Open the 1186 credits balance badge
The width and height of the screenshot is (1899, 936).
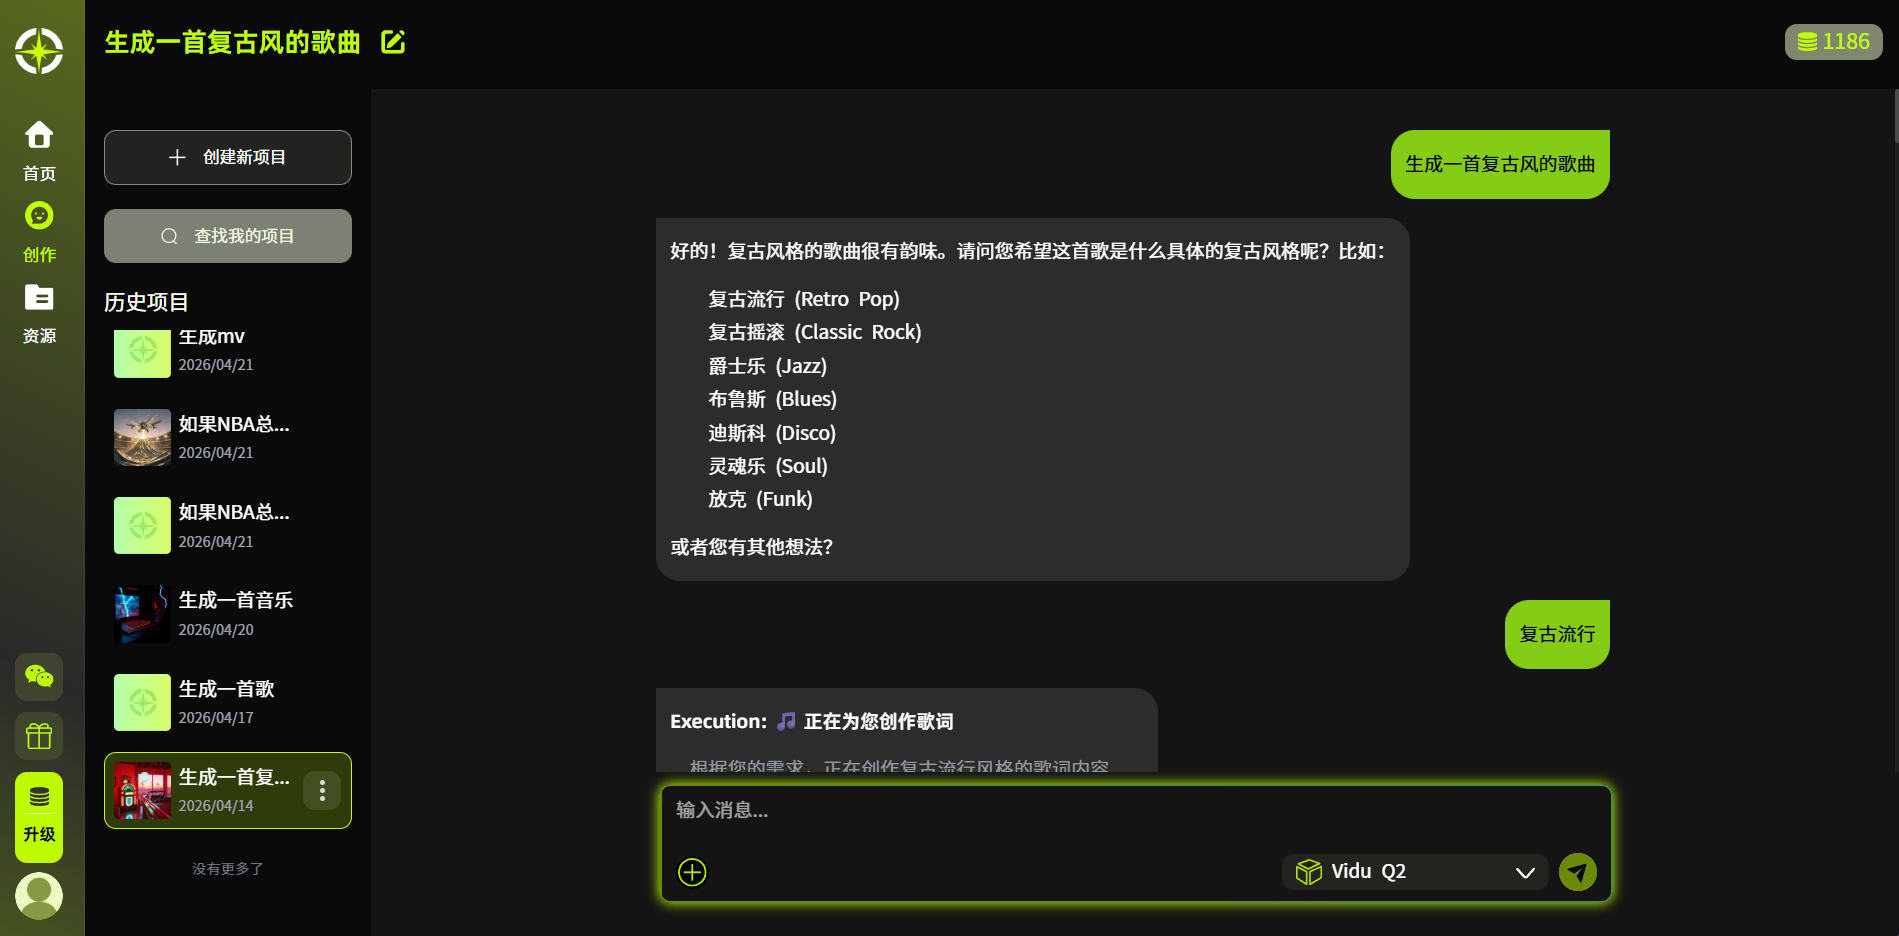[x=1833, y=42]
